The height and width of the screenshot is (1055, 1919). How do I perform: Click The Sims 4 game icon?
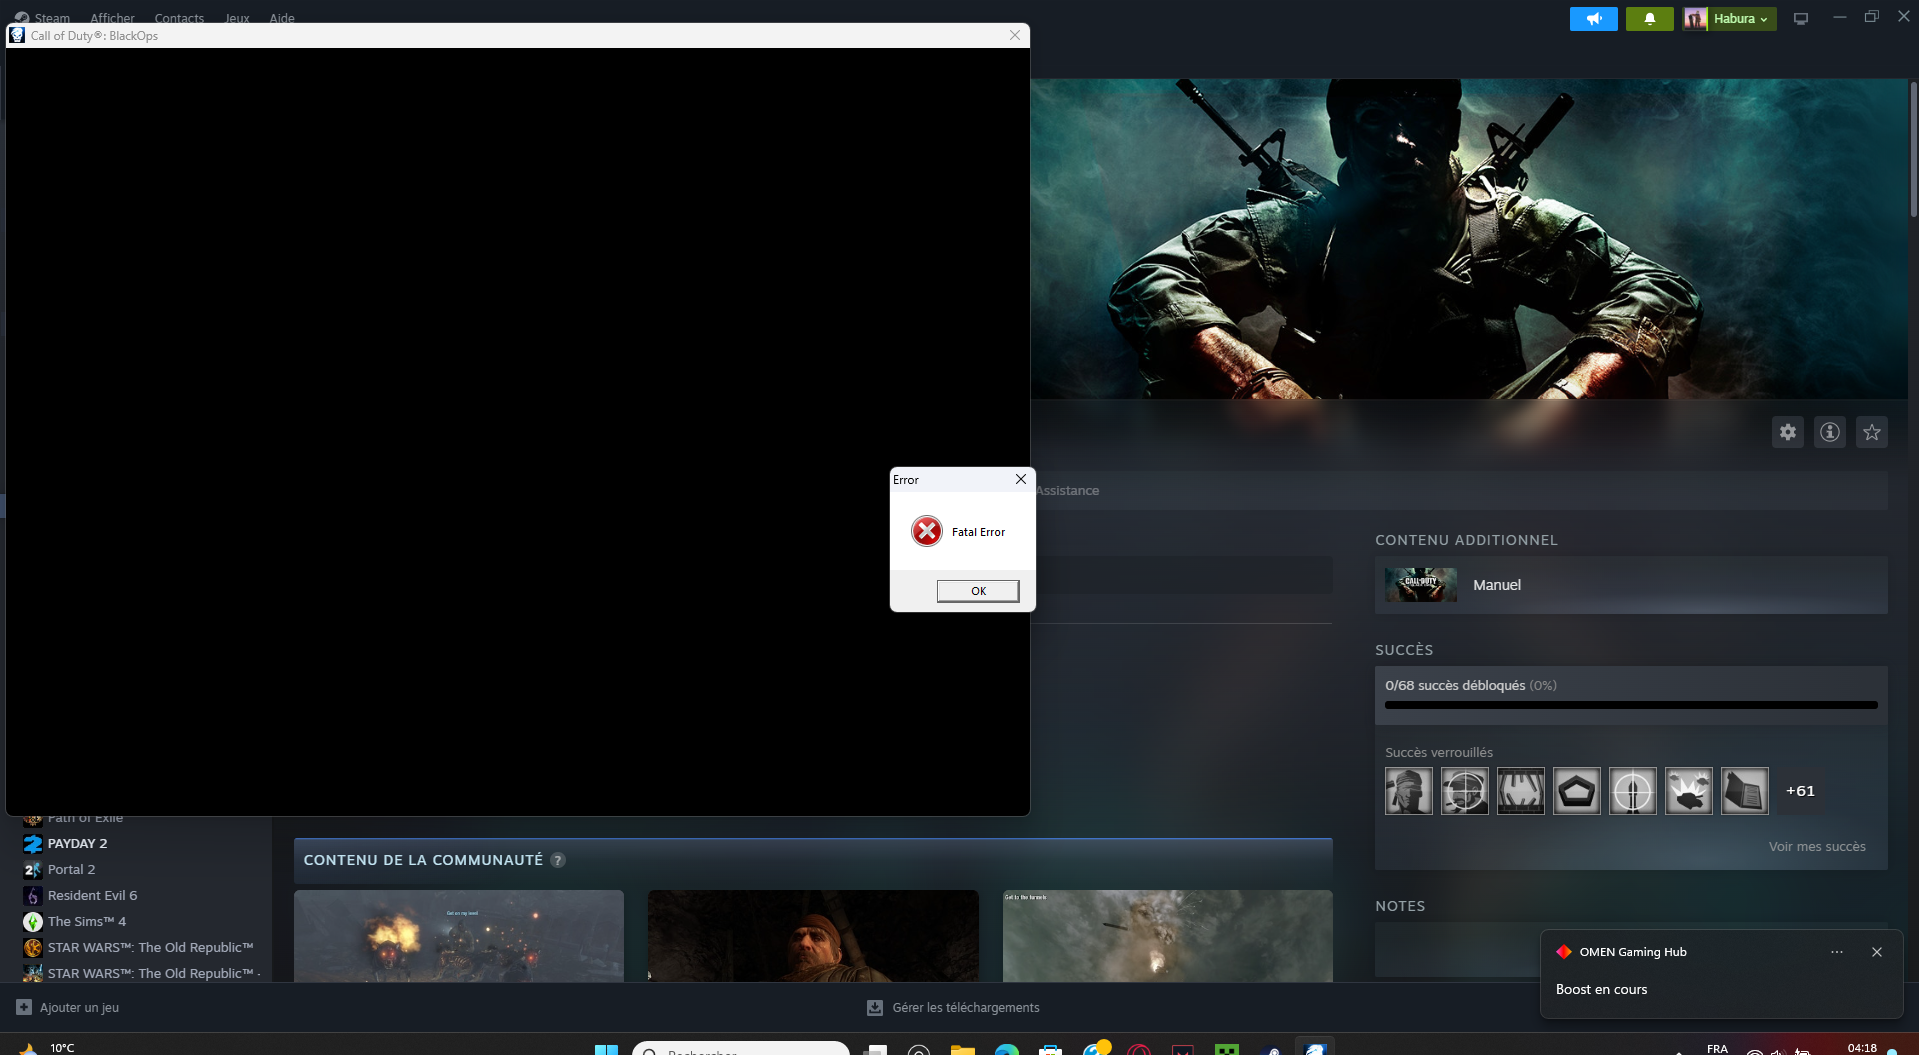click(x=33, y=922)
